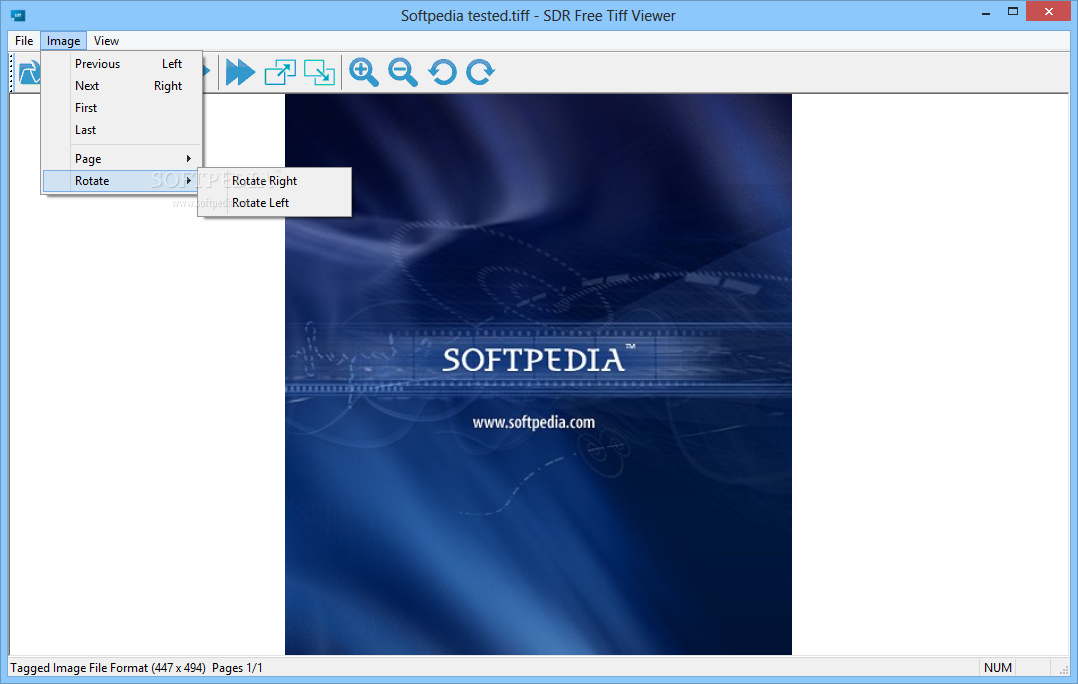Image resolution: width=1078 pixels, height=684 pixels.
Task: Click the blue enlarge-window toolbar icon
Action: tap(280, 72)
